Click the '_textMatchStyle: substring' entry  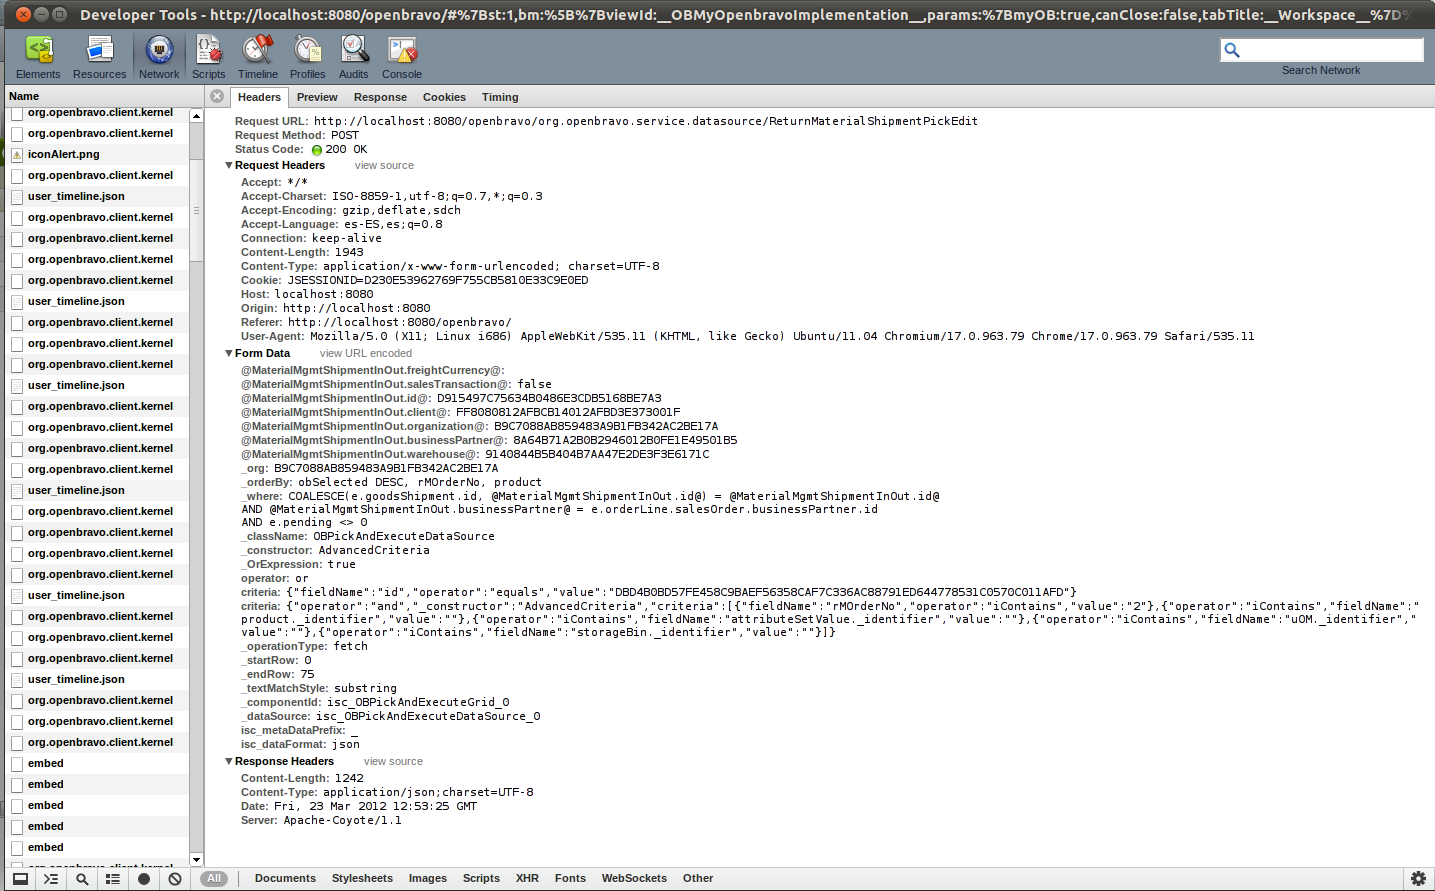pyautogui.click(x=319, y=689)
